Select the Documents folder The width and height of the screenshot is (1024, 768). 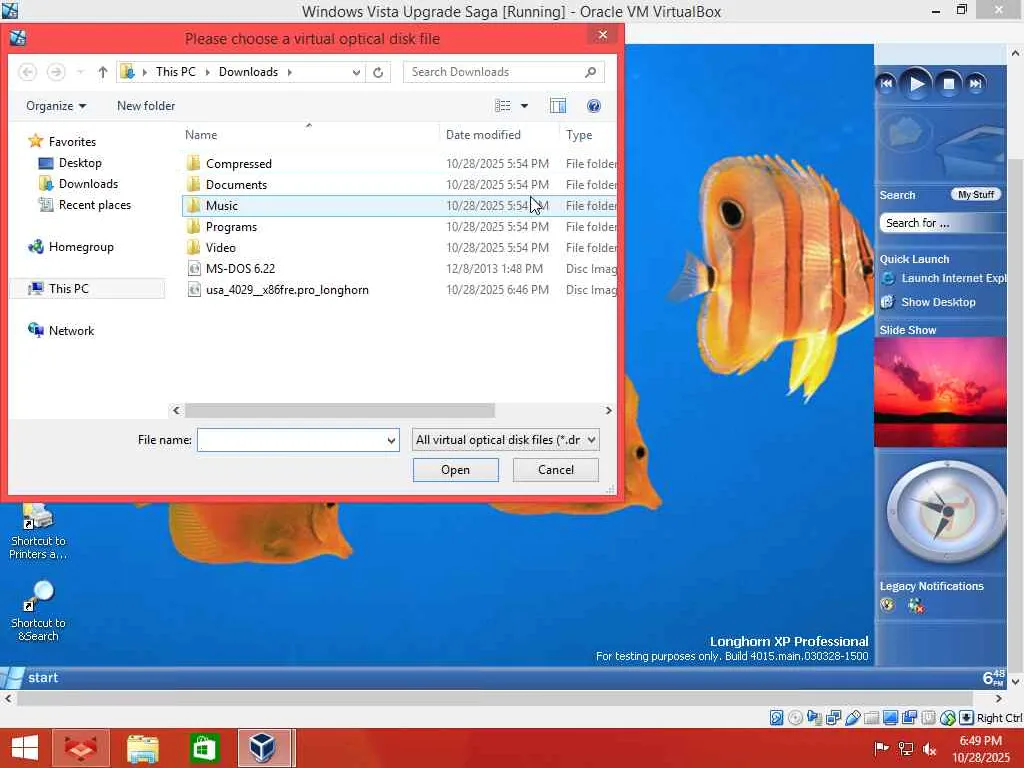point(398,184)
